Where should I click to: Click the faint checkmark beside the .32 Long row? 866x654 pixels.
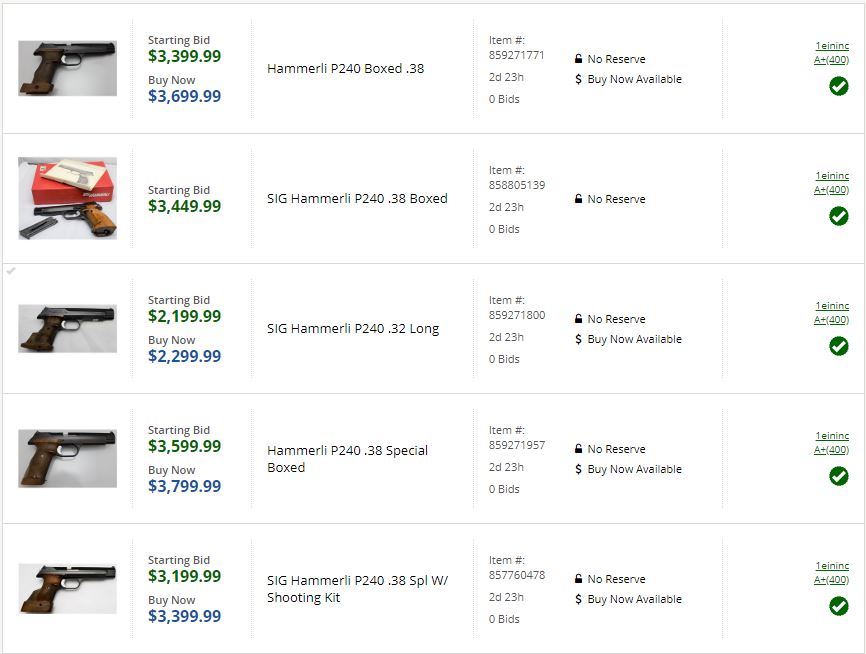[10, 271]
